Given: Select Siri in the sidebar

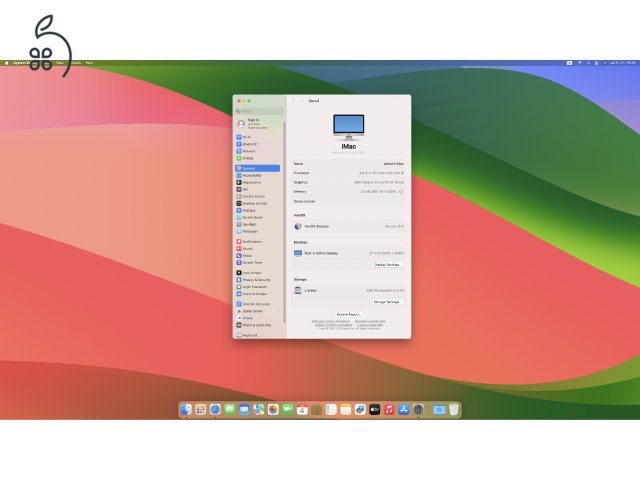Looking at the screenshot, I should pos(258,189).
